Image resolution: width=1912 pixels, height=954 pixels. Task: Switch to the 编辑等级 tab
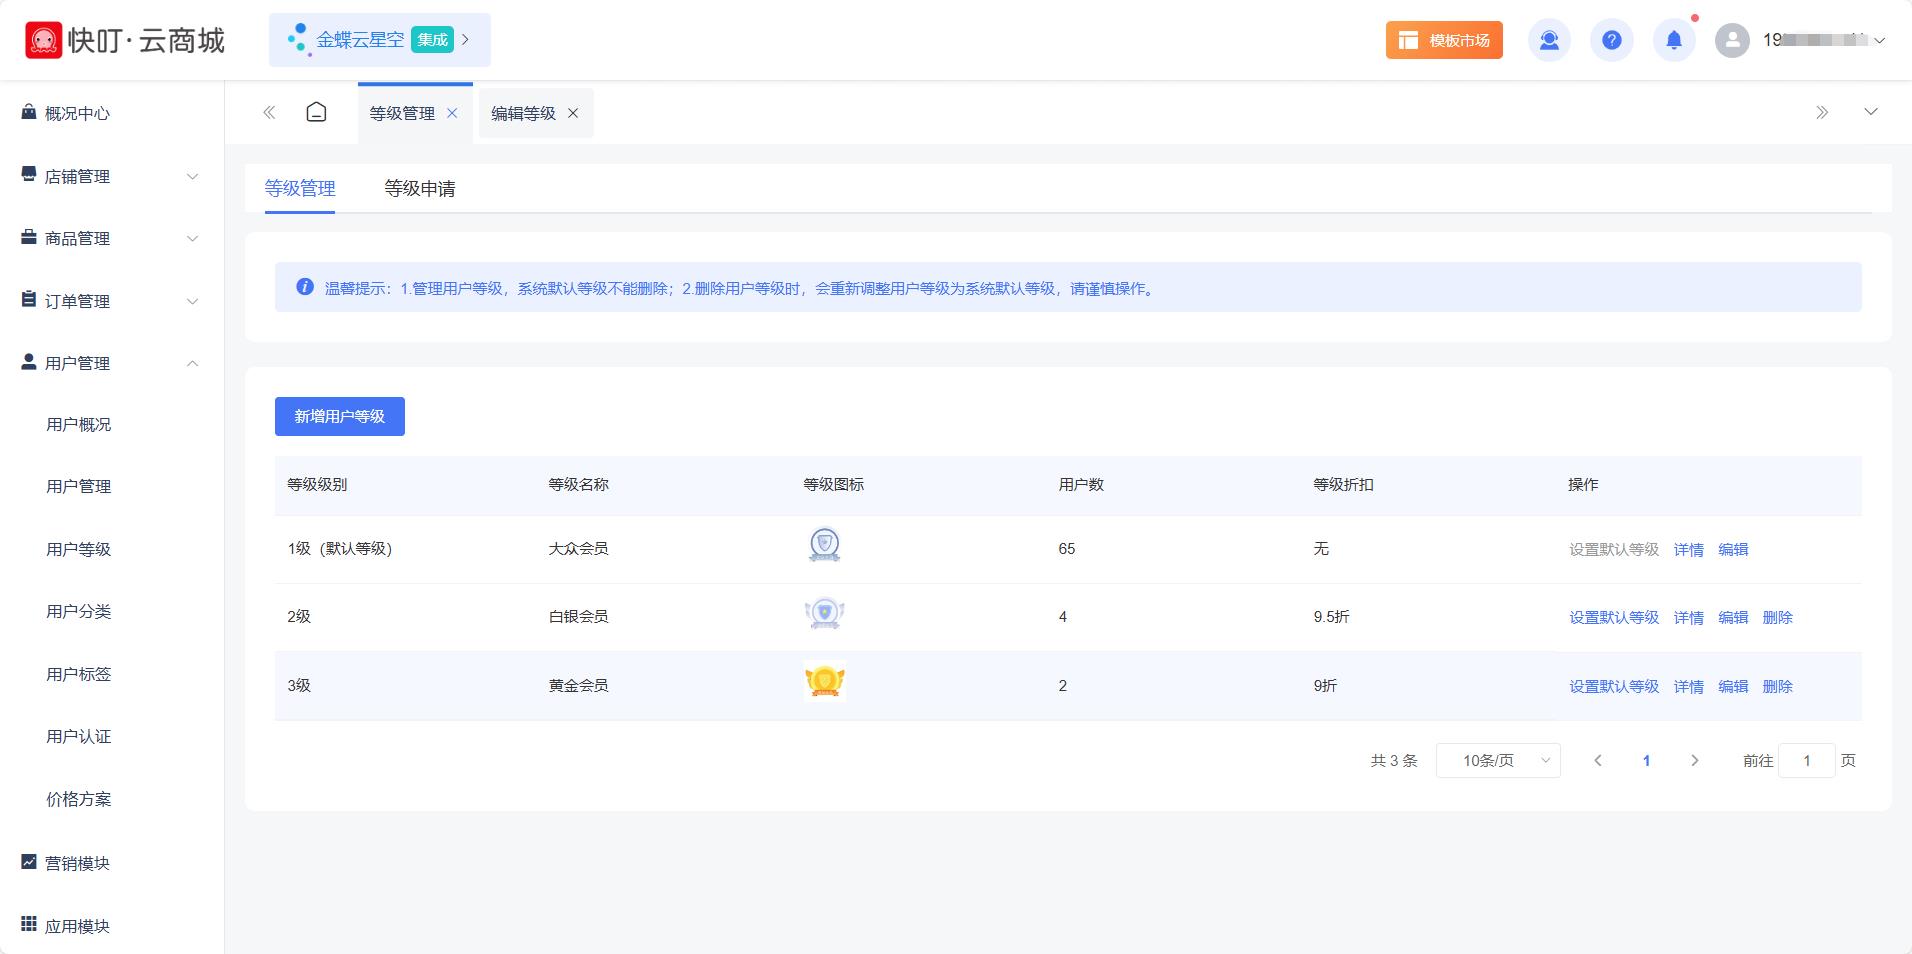tap(521, 113)
